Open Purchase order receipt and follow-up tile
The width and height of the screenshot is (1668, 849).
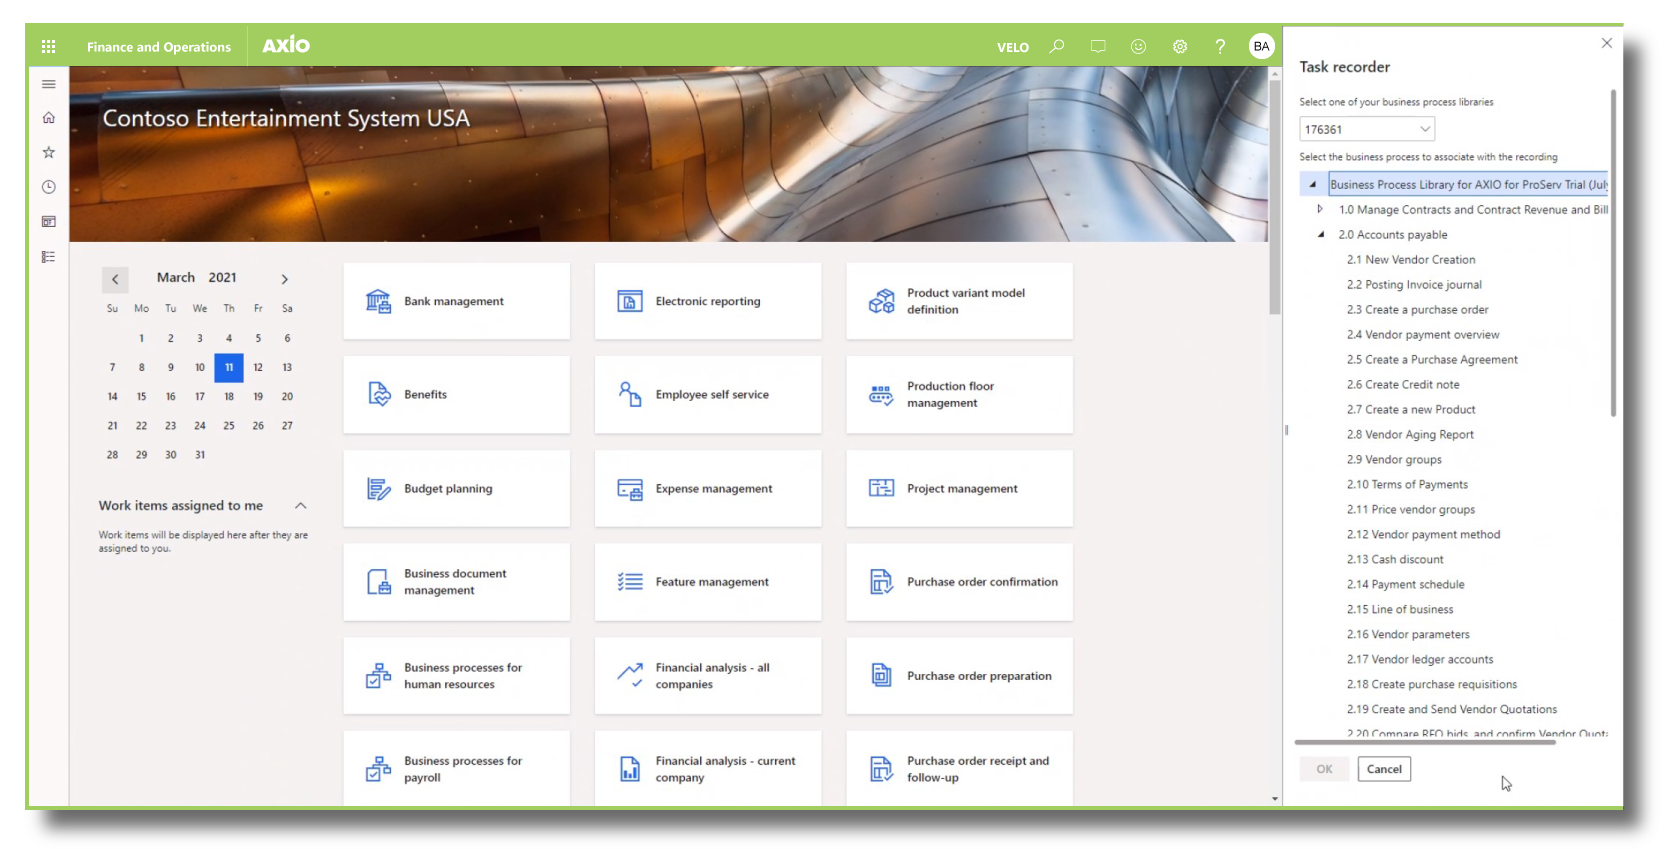(960, 768)
